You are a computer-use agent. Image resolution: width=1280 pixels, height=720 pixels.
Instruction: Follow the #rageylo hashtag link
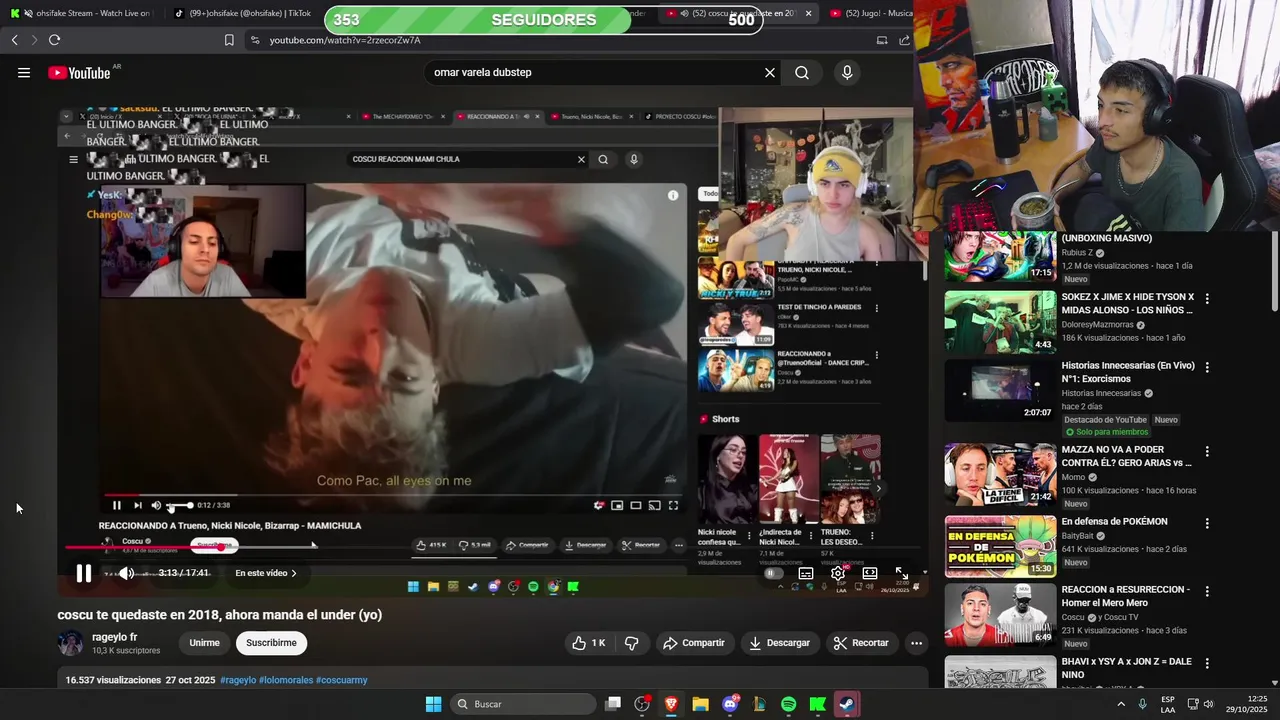[x=238, y=680]
